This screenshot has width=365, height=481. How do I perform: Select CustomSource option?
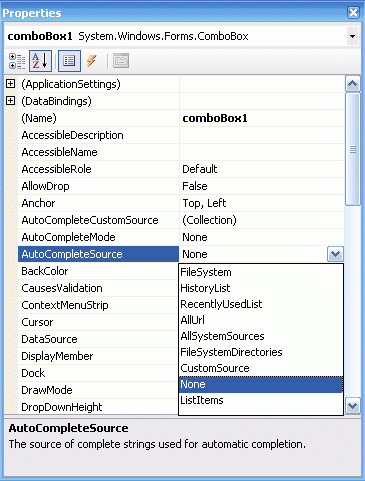click(261, 368)
